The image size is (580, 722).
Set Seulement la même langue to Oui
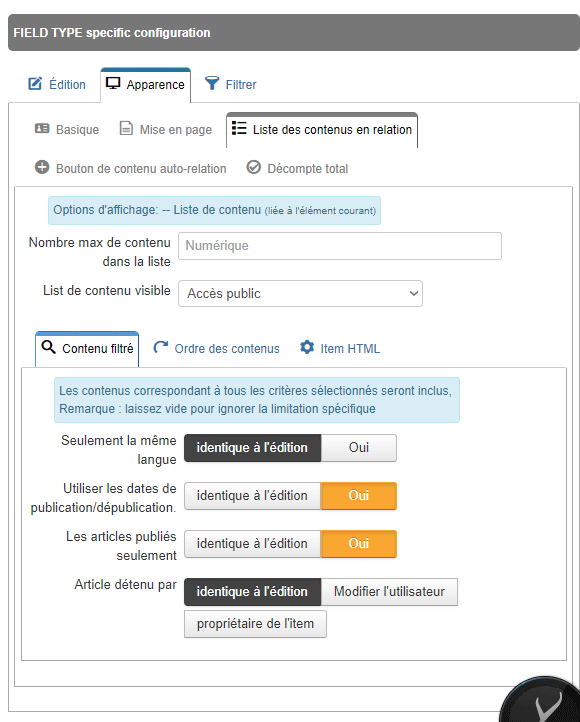(359, 448)
